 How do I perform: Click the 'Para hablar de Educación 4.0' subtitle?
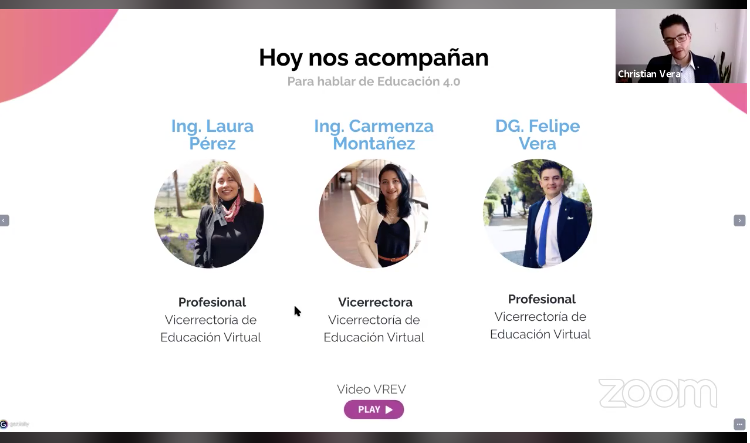(374, 82)
